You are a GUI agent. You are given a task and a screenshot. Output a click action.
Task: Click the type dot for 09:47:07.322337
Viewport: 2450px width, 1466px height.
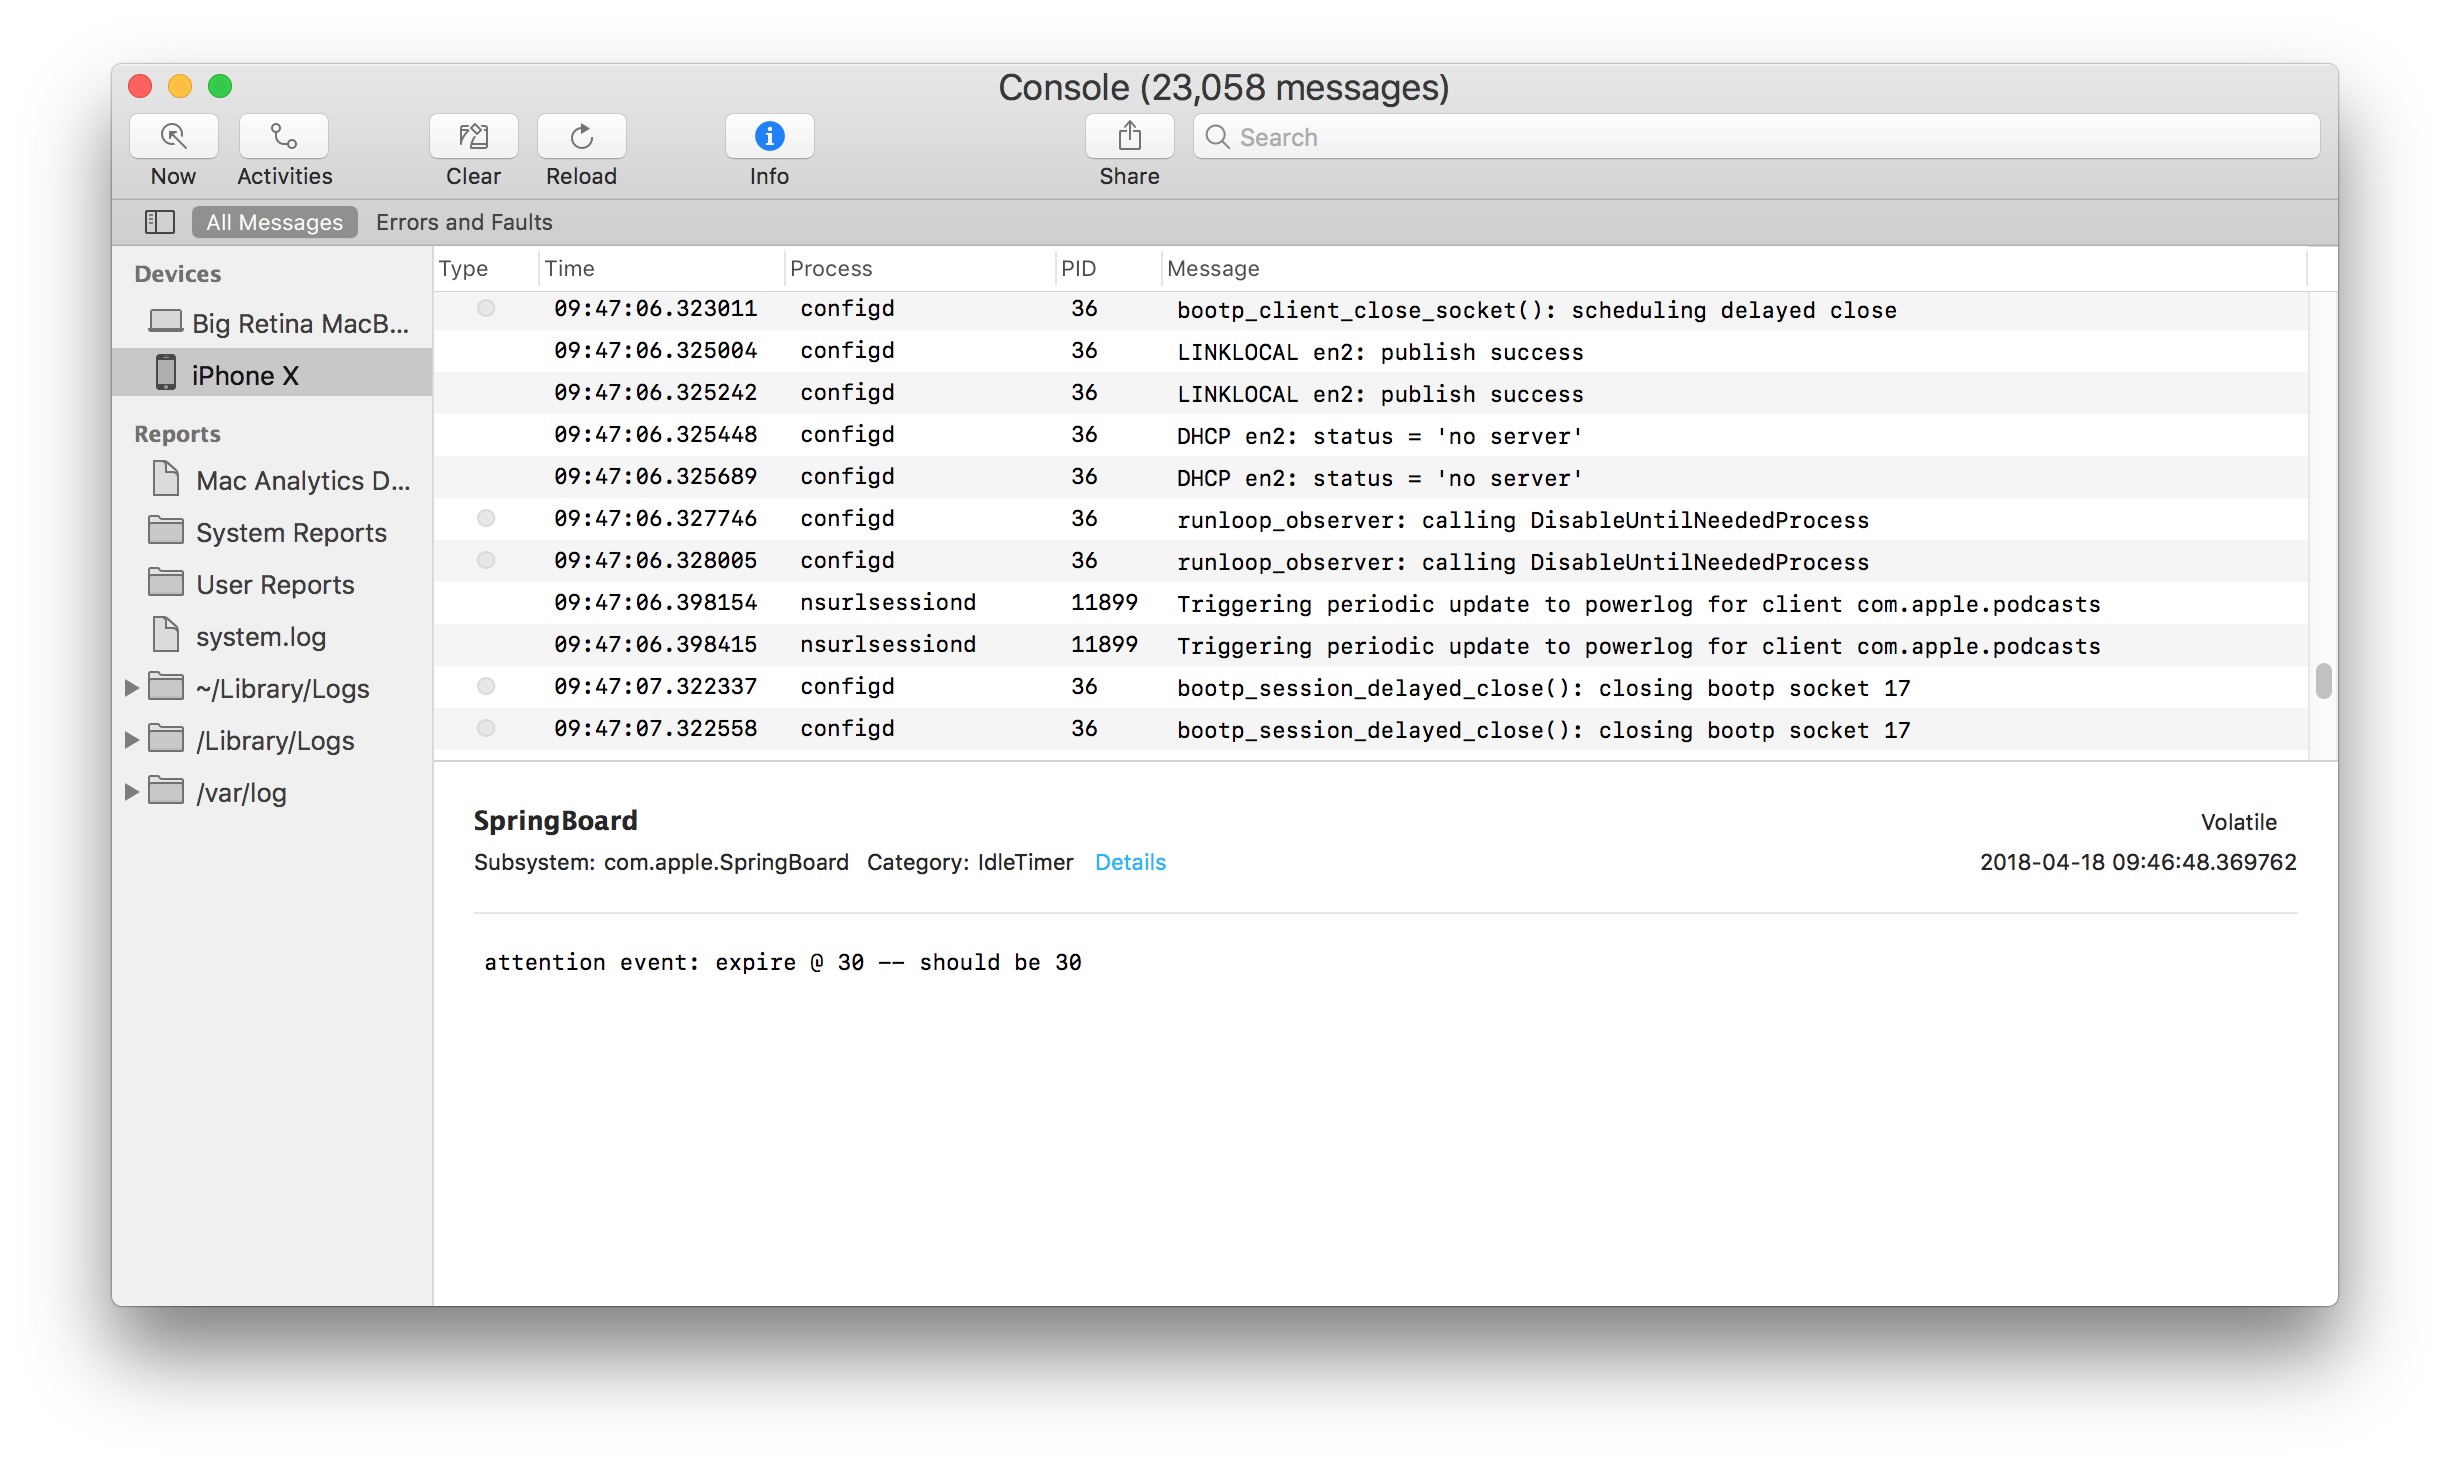coord(486,686)
